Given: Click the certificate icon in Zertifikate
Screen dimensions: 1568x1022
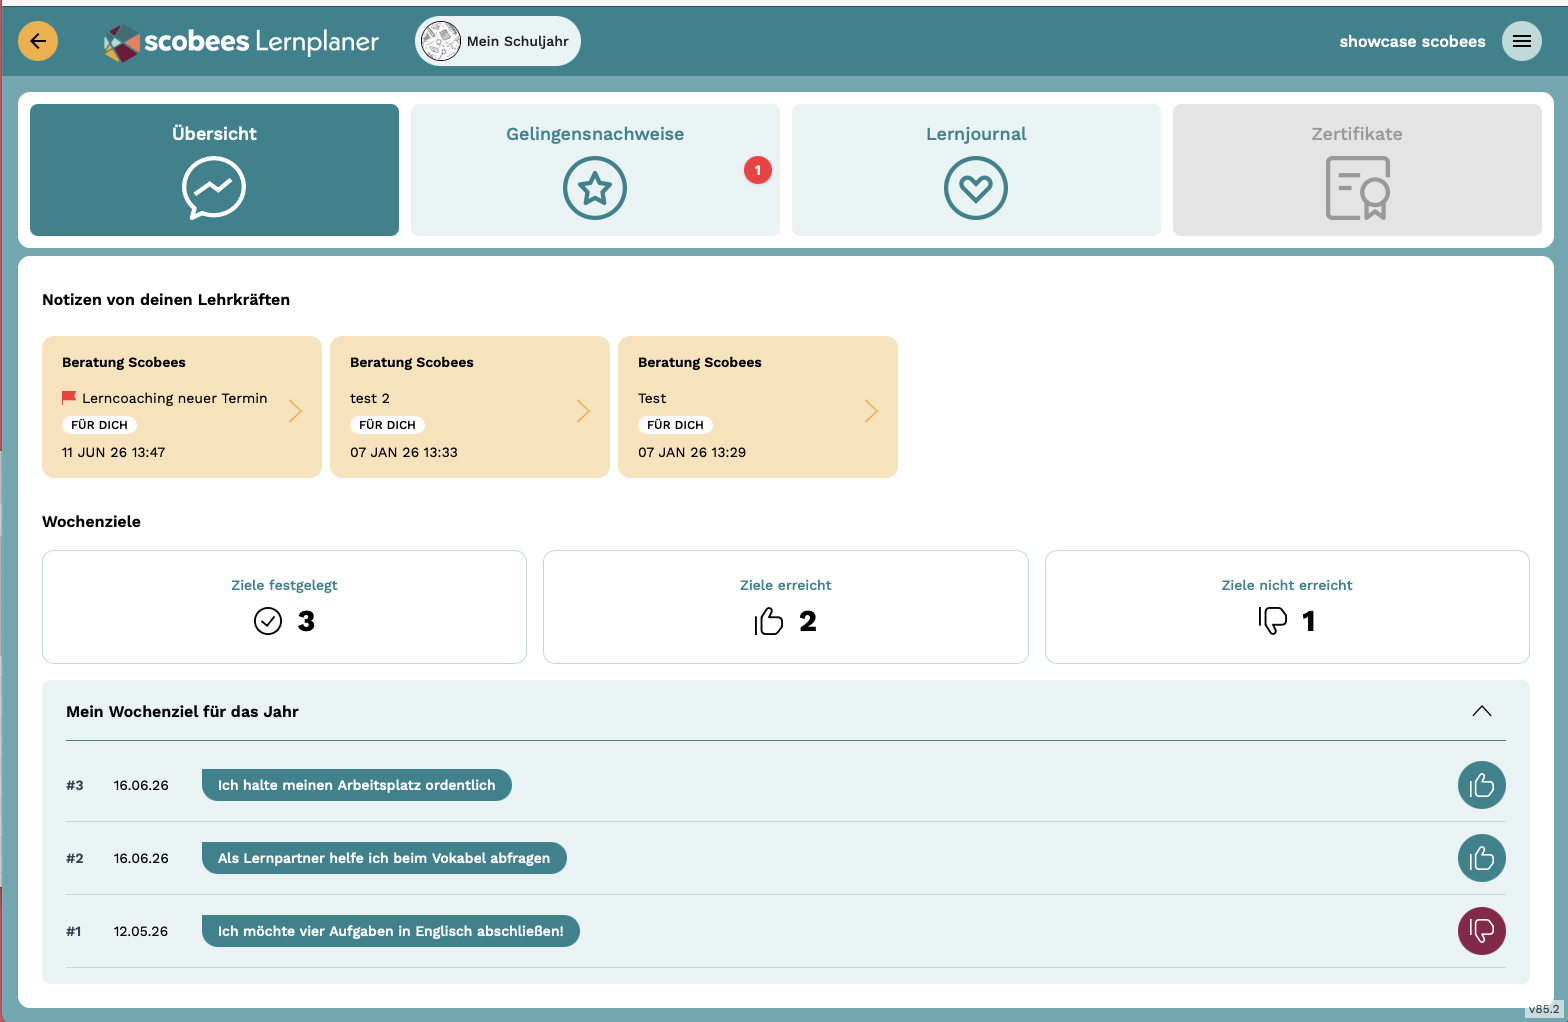Looking at the screenshot, I should click(1358, 188).
